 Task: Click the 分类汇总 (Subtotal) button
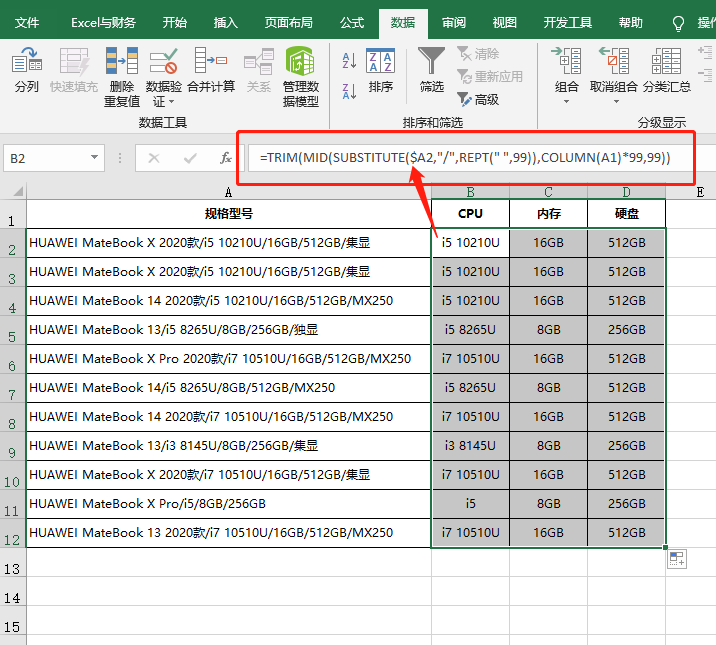click(x=666, y=71)
